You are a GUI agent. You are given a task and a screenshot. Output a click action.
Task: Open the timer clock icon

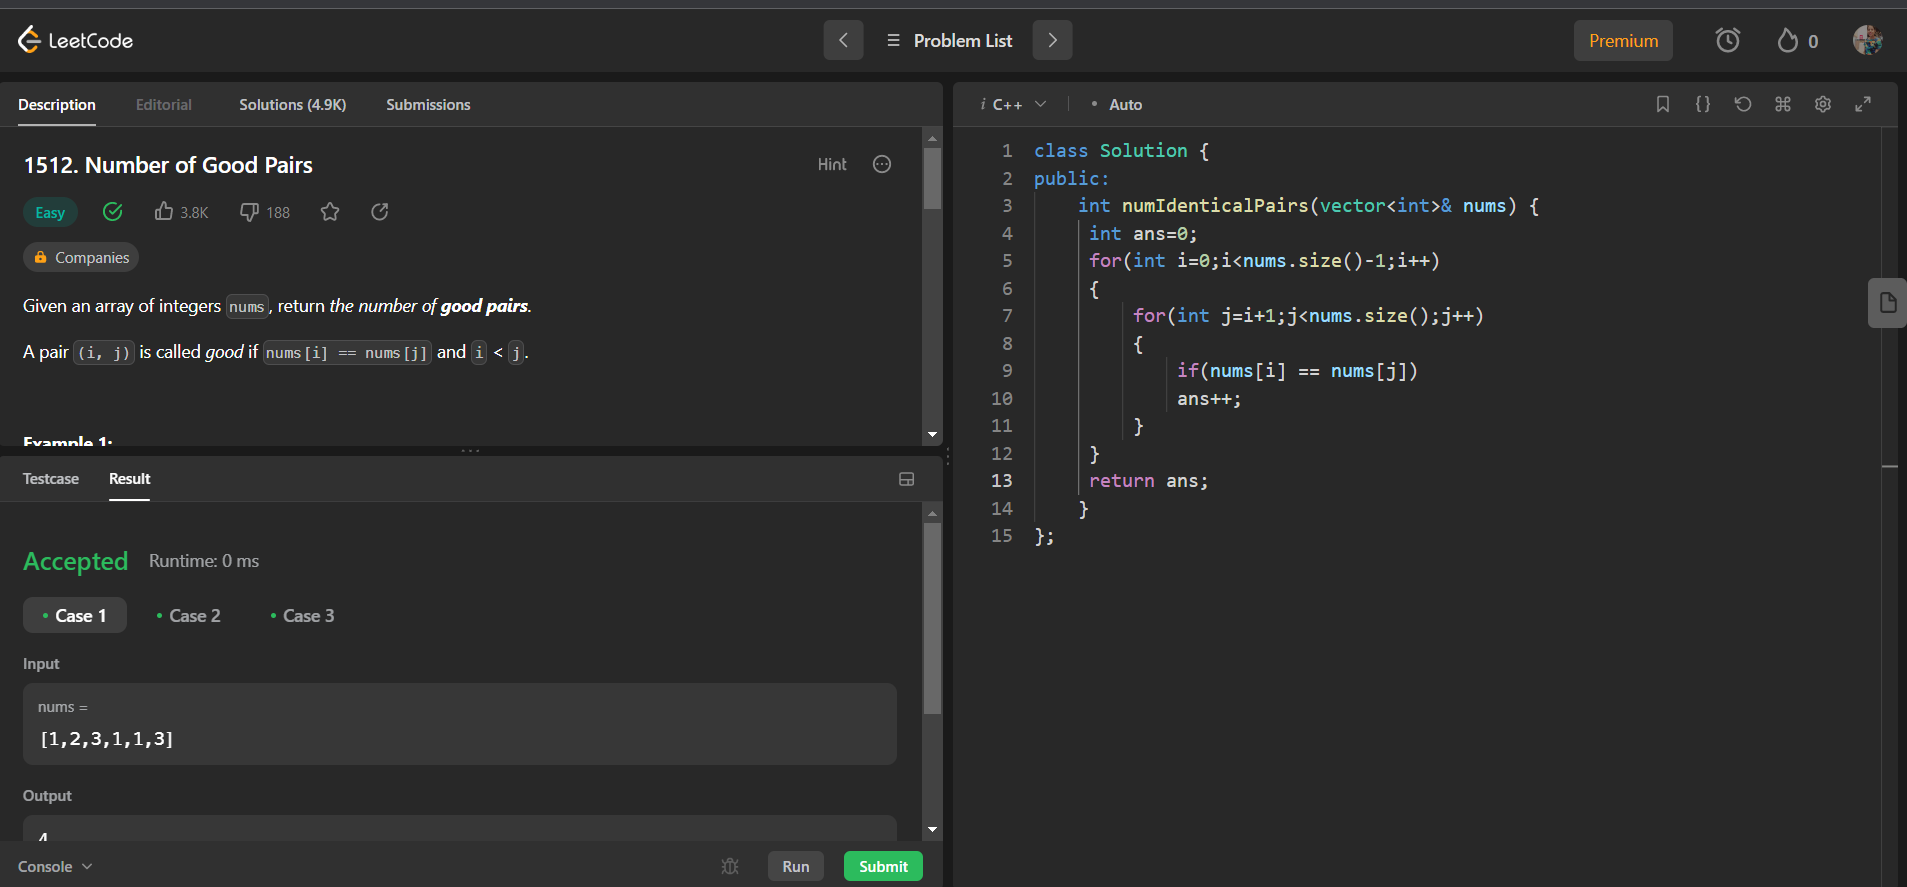(1727, 40)
